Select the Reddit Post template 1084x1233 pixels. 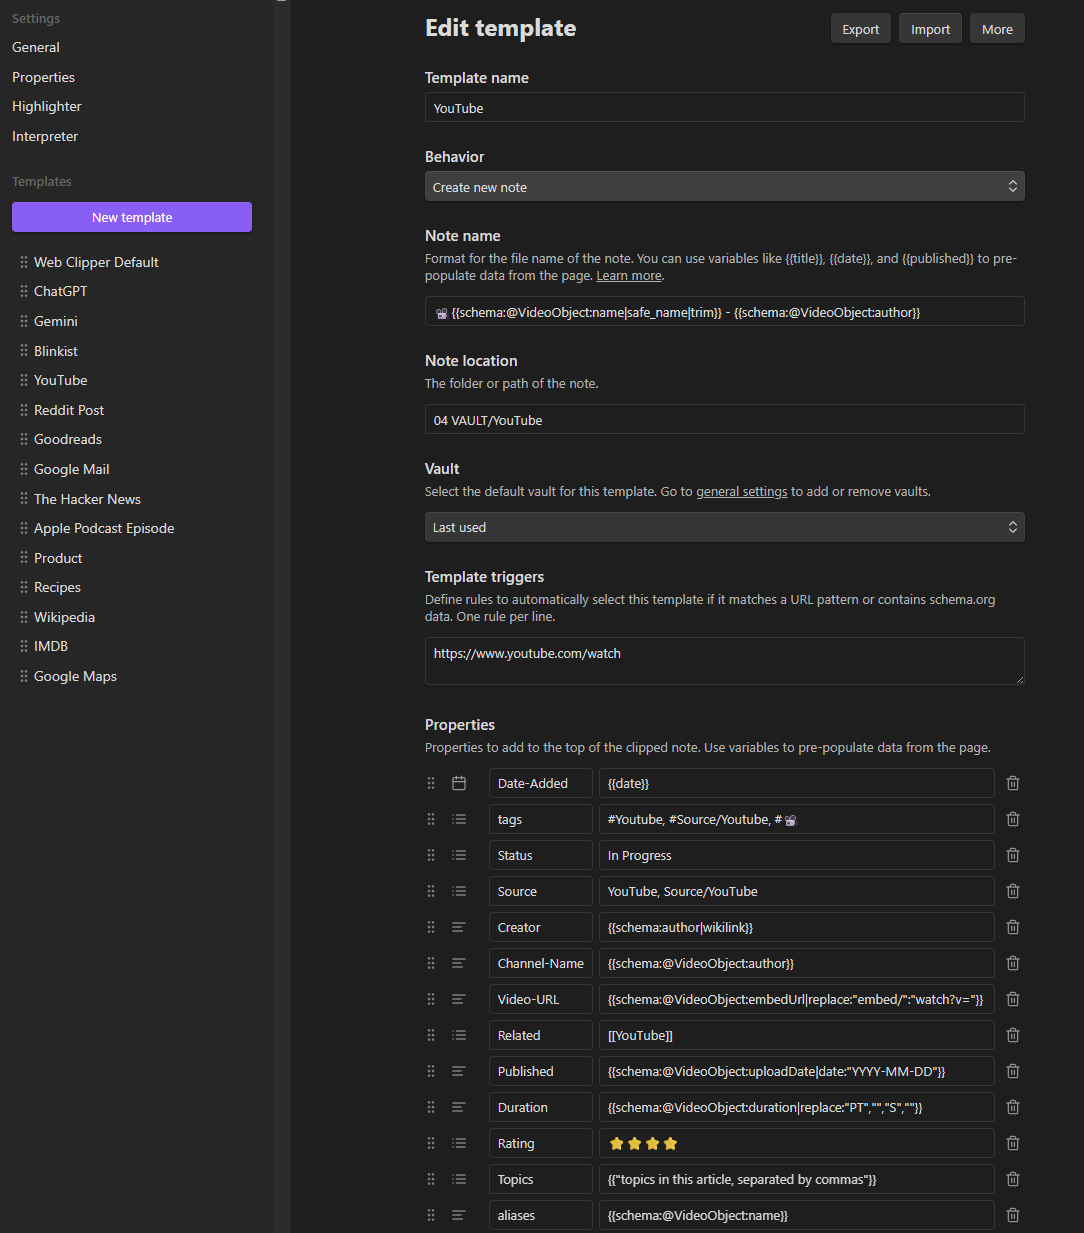point(69,410)
